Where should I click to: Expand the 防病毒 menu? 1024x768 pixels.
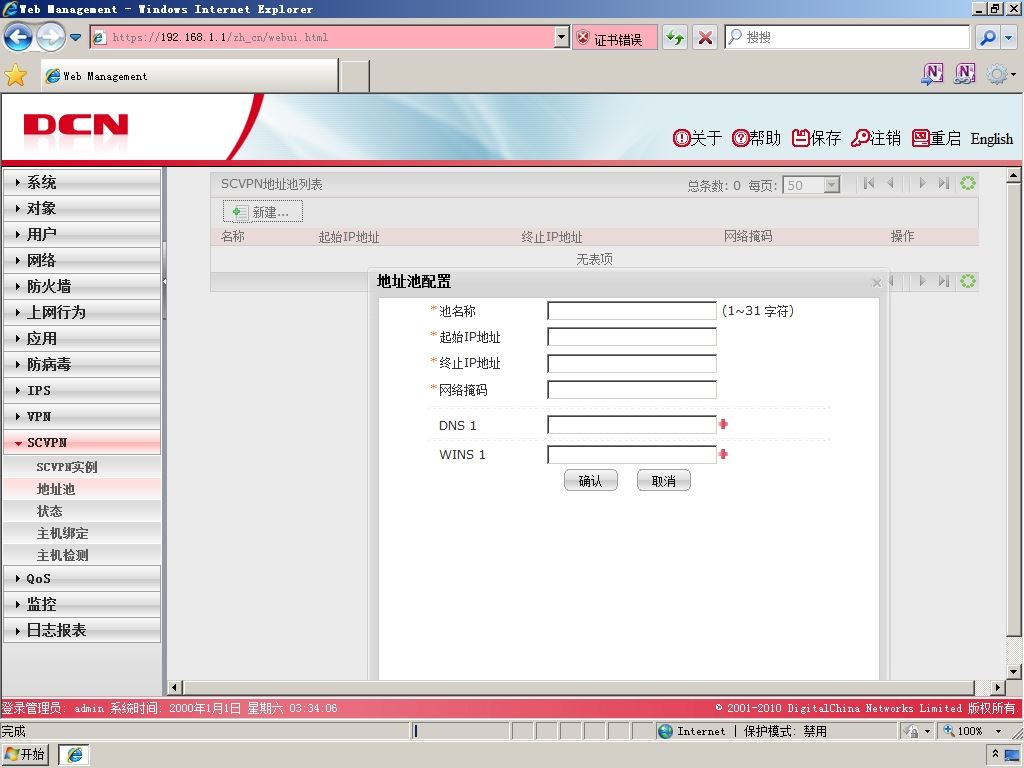pyautogui.click(x=82, y=364)
